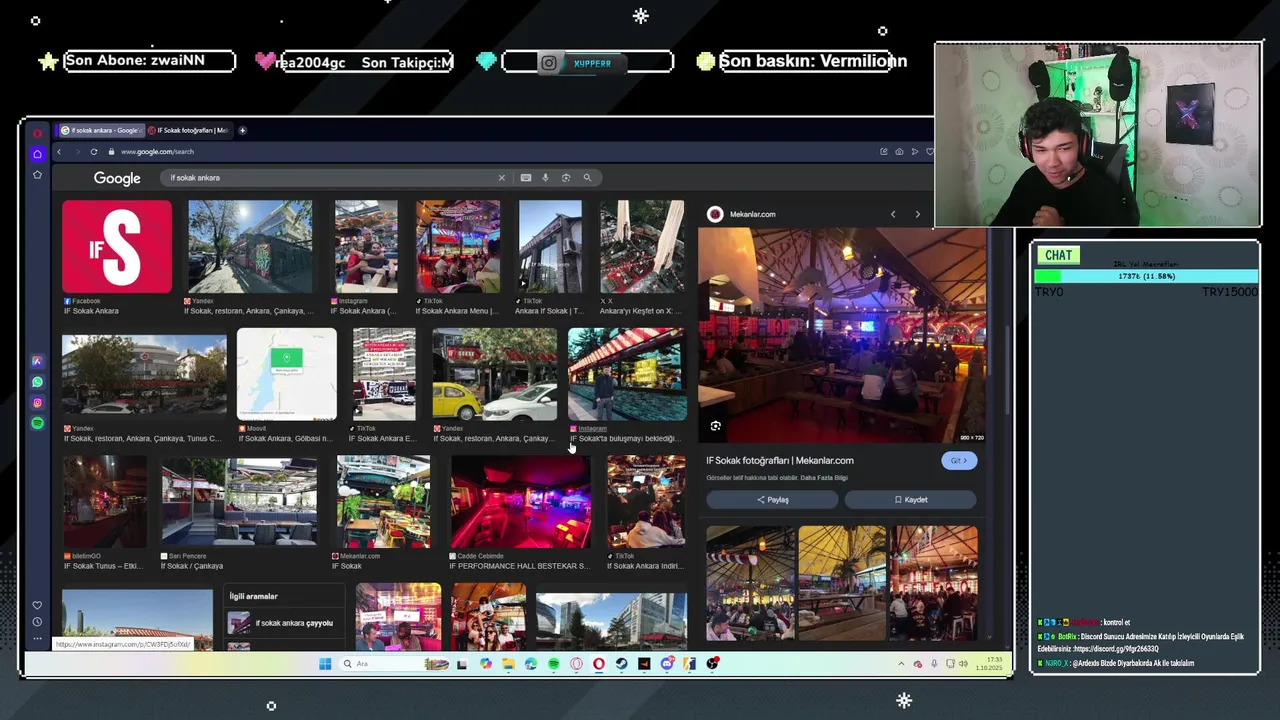Image resolution: width=1280 pixels, height=720 pixels.
Task: Open the three-dot sidebar setup menu
Action: point(37,638)
